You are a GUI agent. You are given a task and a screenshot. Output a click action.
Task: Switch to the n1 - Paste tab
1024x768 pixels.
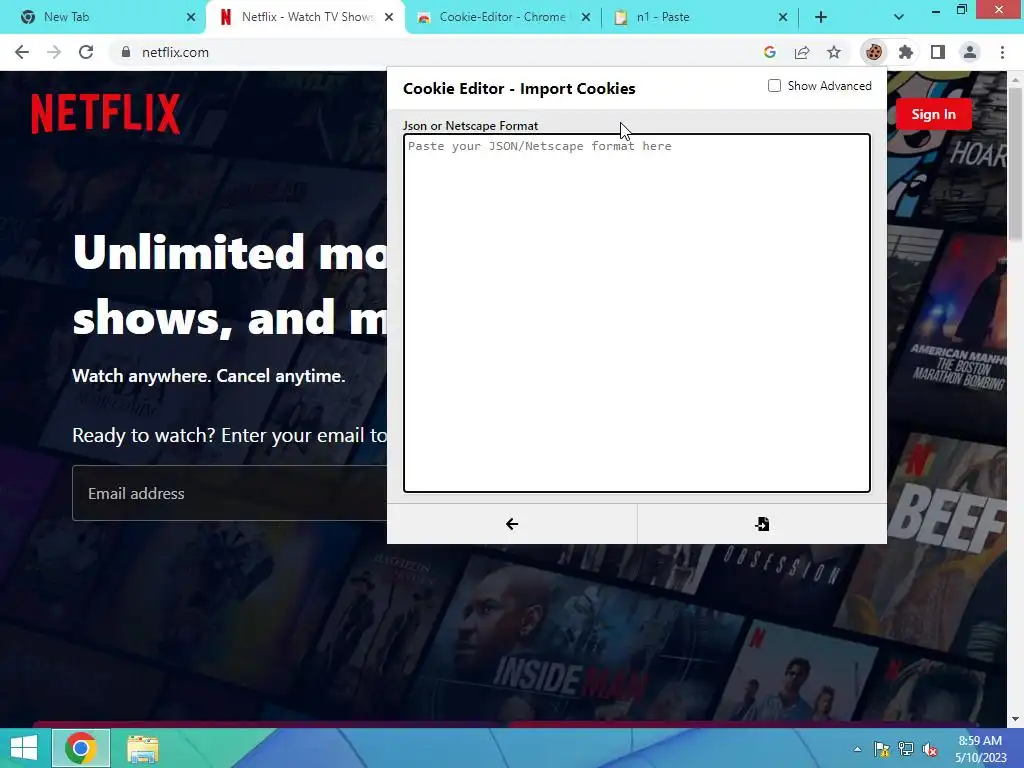tap(699, 17)
